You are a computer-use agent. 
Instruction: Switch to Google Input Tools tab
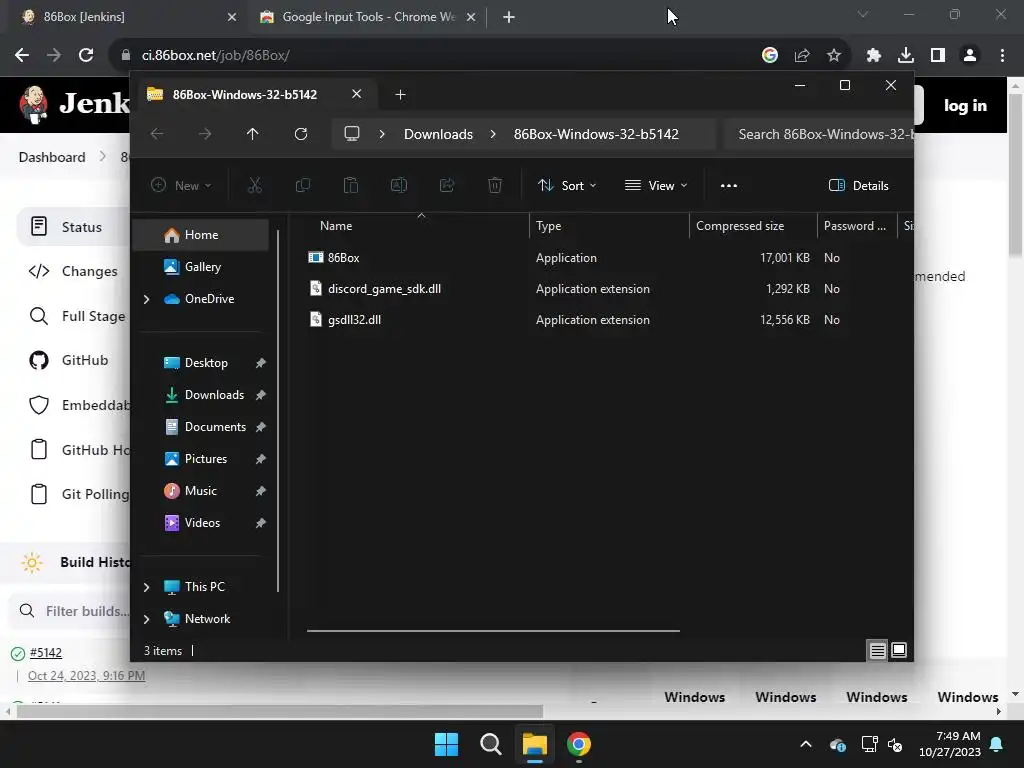point(367,17)
